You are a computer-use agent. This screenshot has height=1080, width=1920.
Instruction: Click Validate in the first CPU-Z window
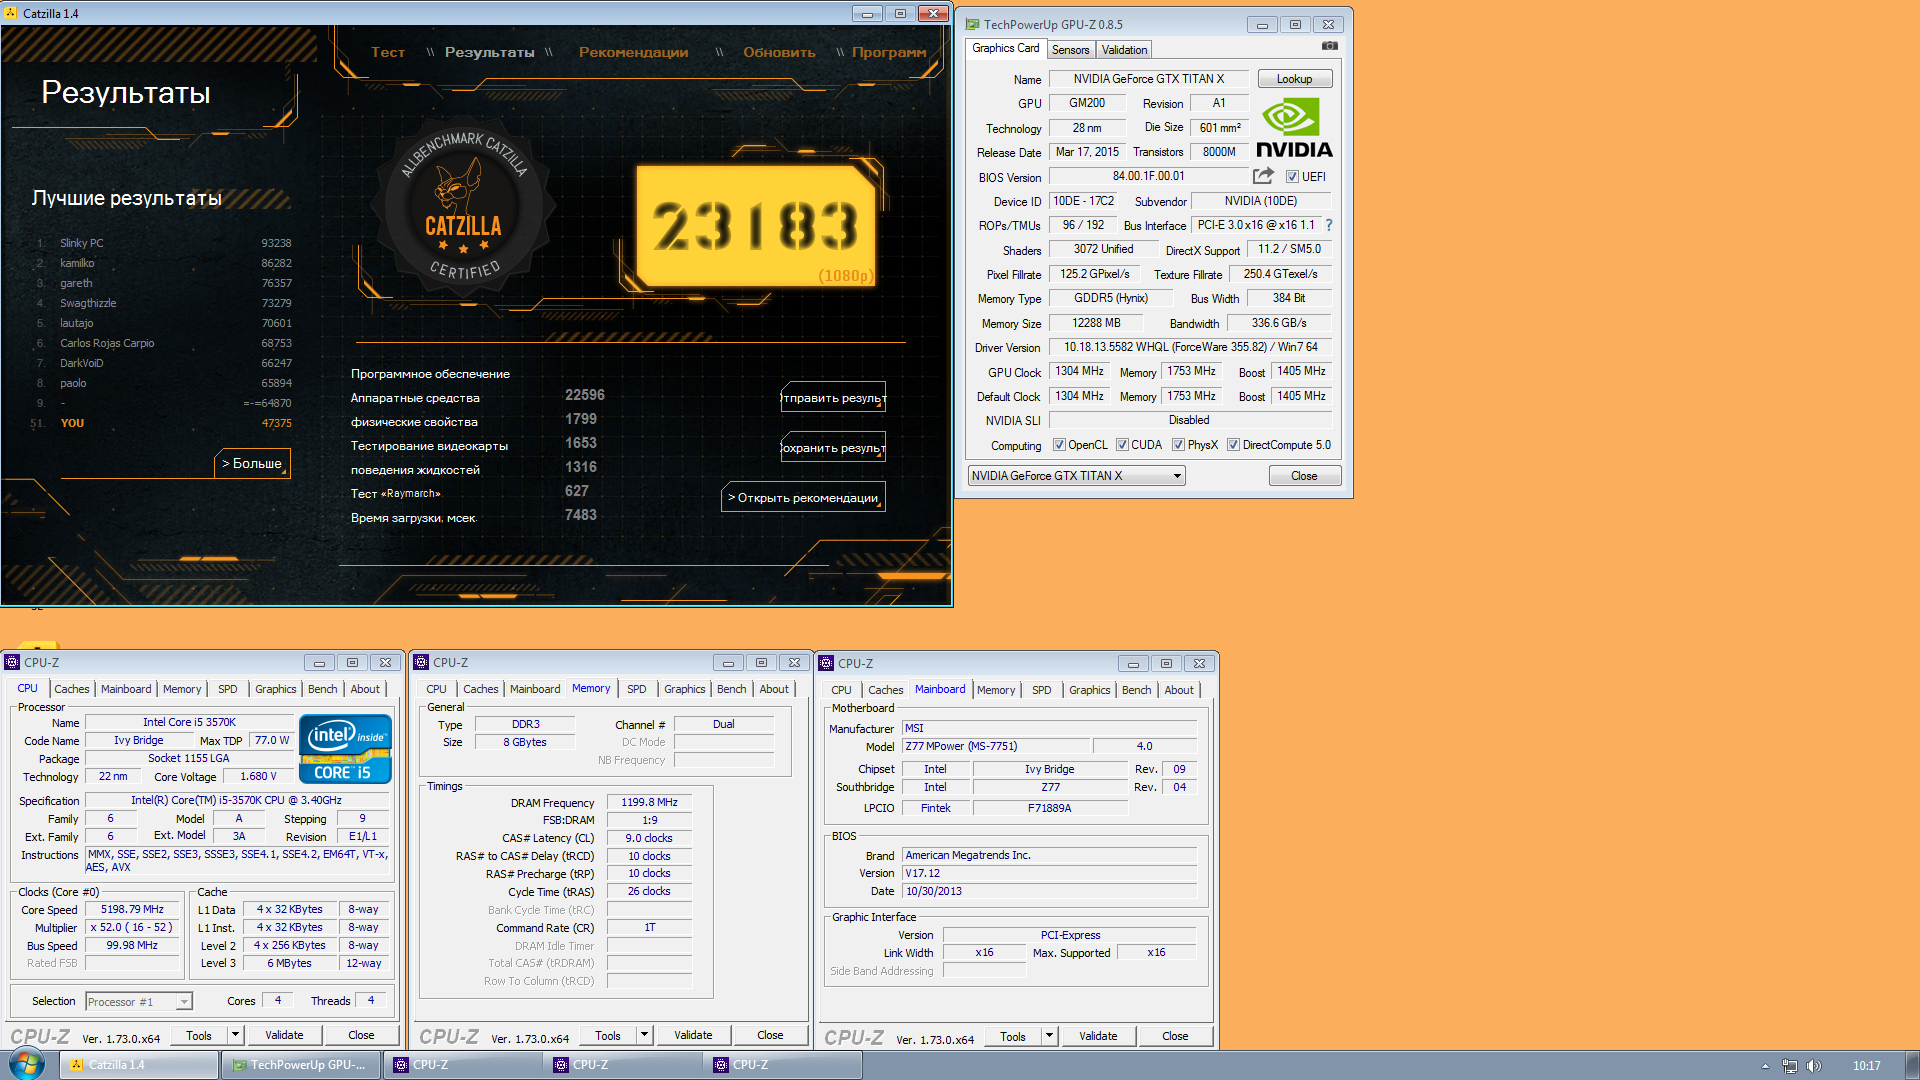pyautogui.click(x=284, y=1035)
